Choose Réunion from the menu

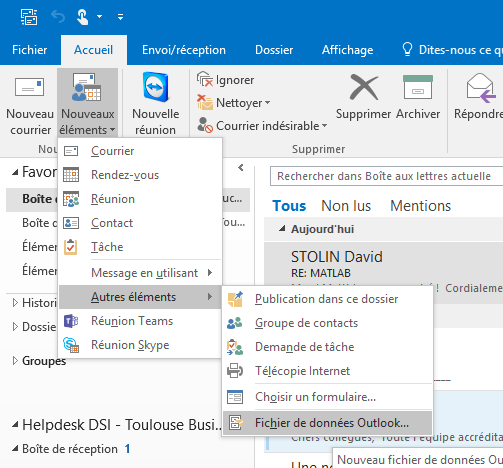[140, 199]
